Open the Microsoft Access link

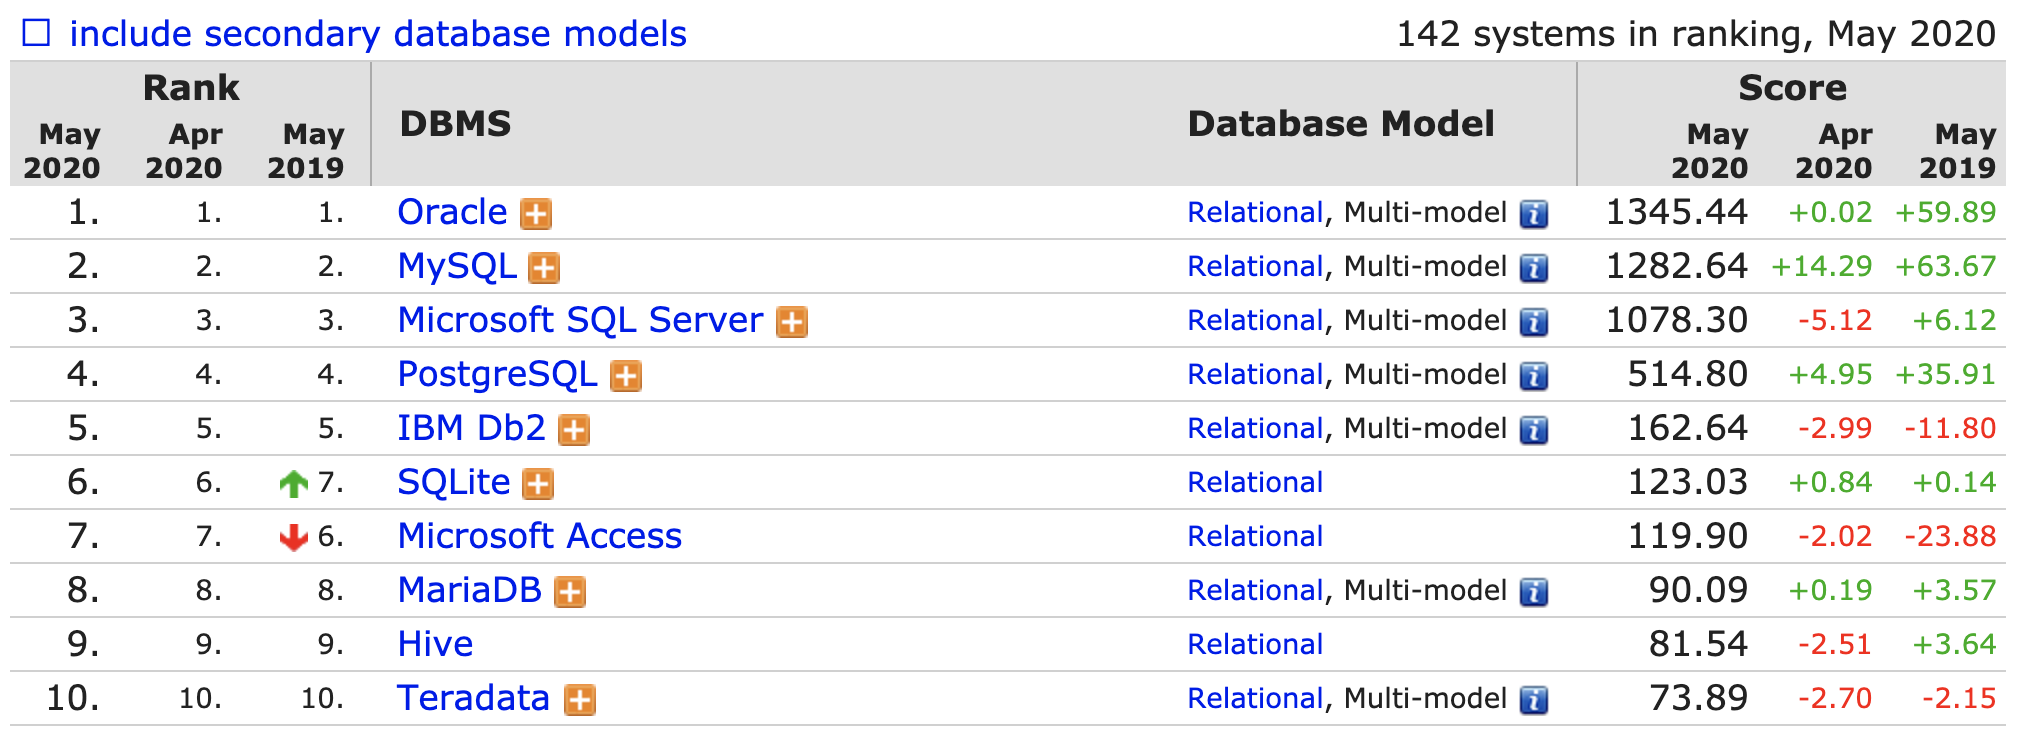click(x=539, y=536)
